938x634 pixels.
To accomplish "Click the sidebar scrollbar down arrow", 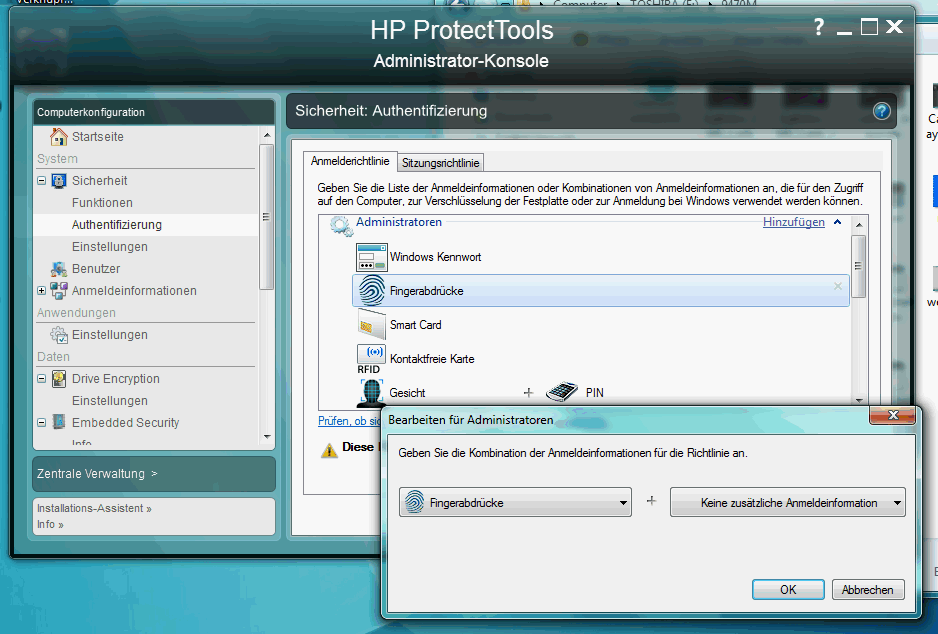I will (267, 437).
